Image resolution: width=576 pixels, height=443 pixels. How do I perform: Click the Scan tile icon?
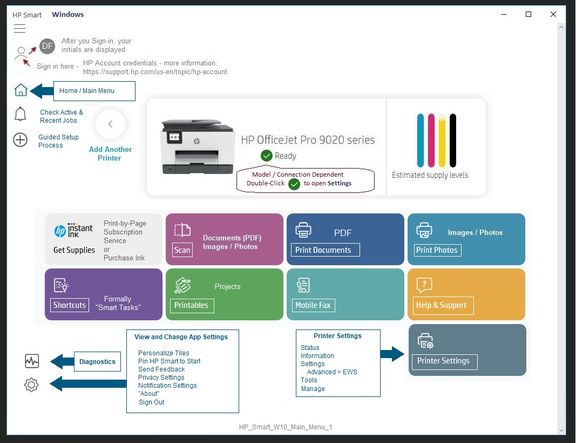click(x=182, y=230)
